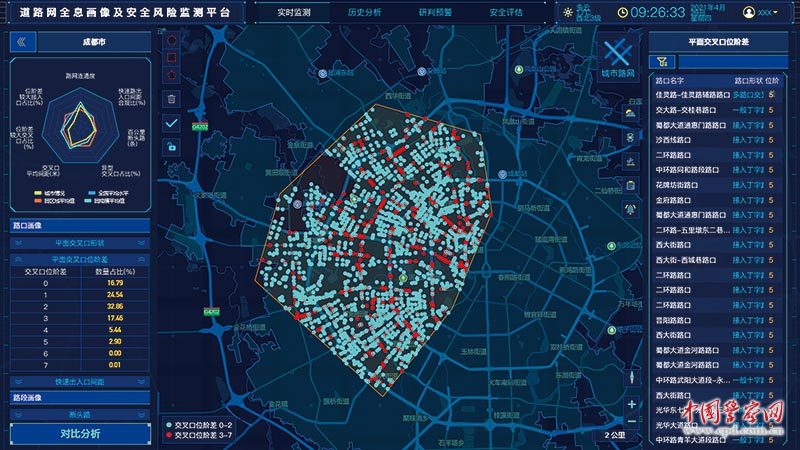The width and height of the screenshot is (800, 450).
Task: Collapse left panel with double-arrow button
Action: tap(22, 42)
